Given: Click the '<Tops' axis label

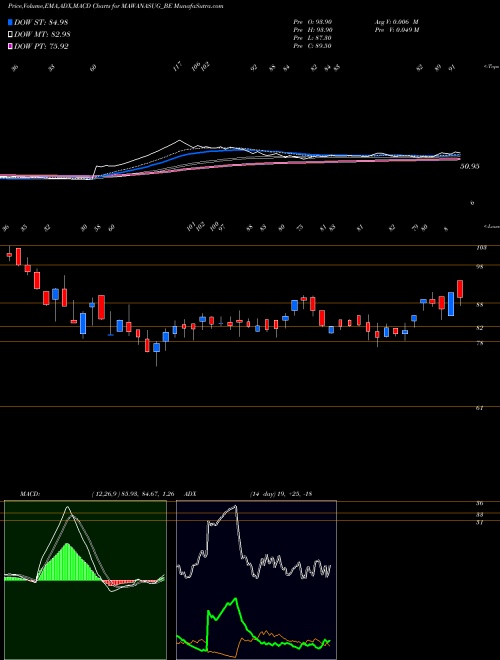Looking at the screenshot, I should [491, 67].
